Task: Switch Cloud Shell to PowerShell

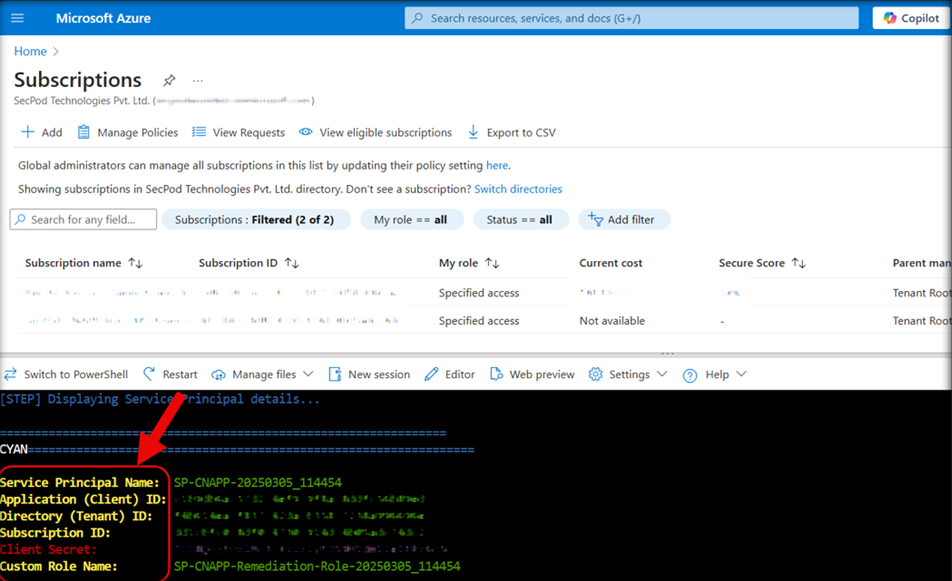Action: pos(66,374)
